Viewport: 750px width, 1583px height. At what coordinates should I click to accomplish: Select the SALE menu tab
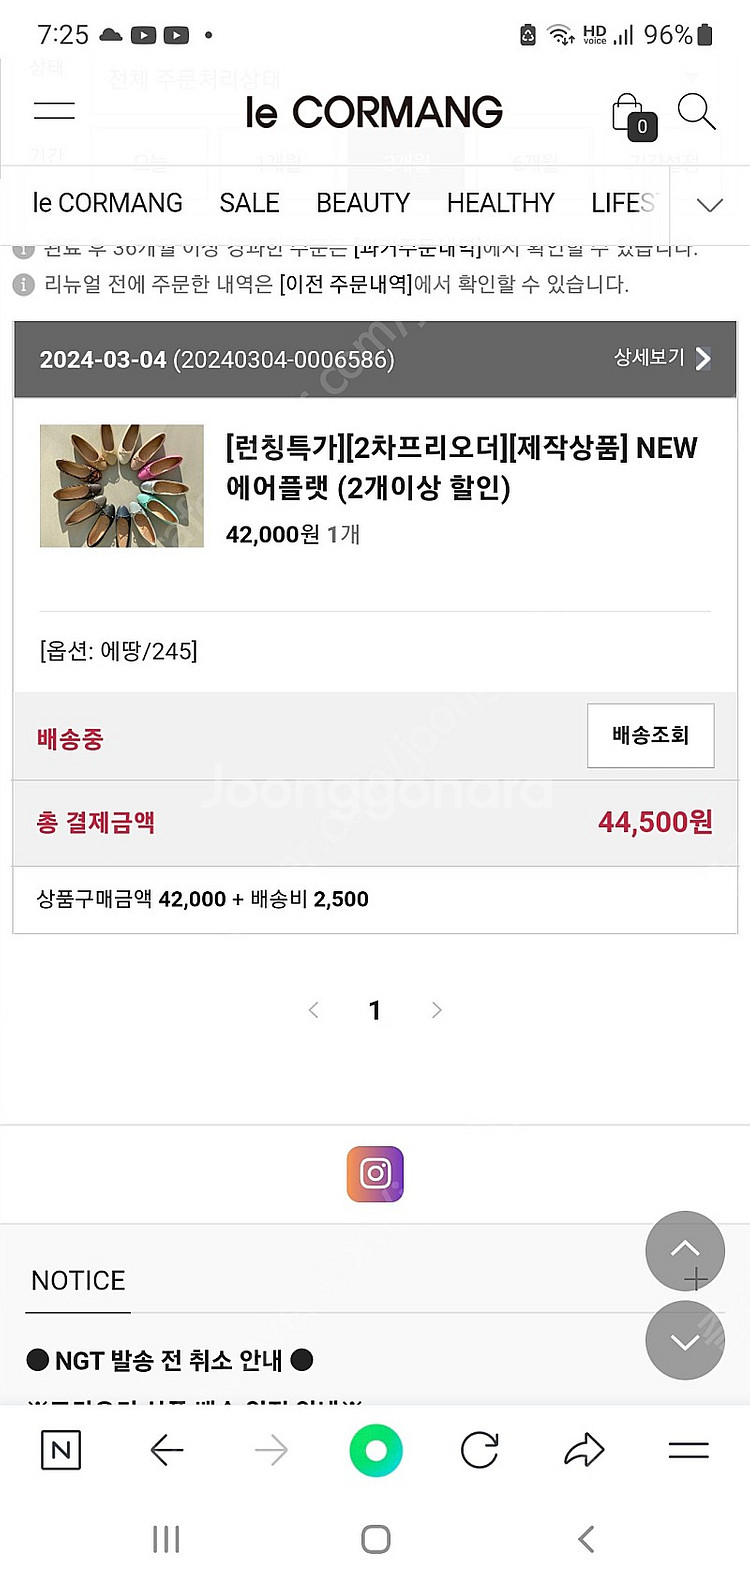click(249, 203)
